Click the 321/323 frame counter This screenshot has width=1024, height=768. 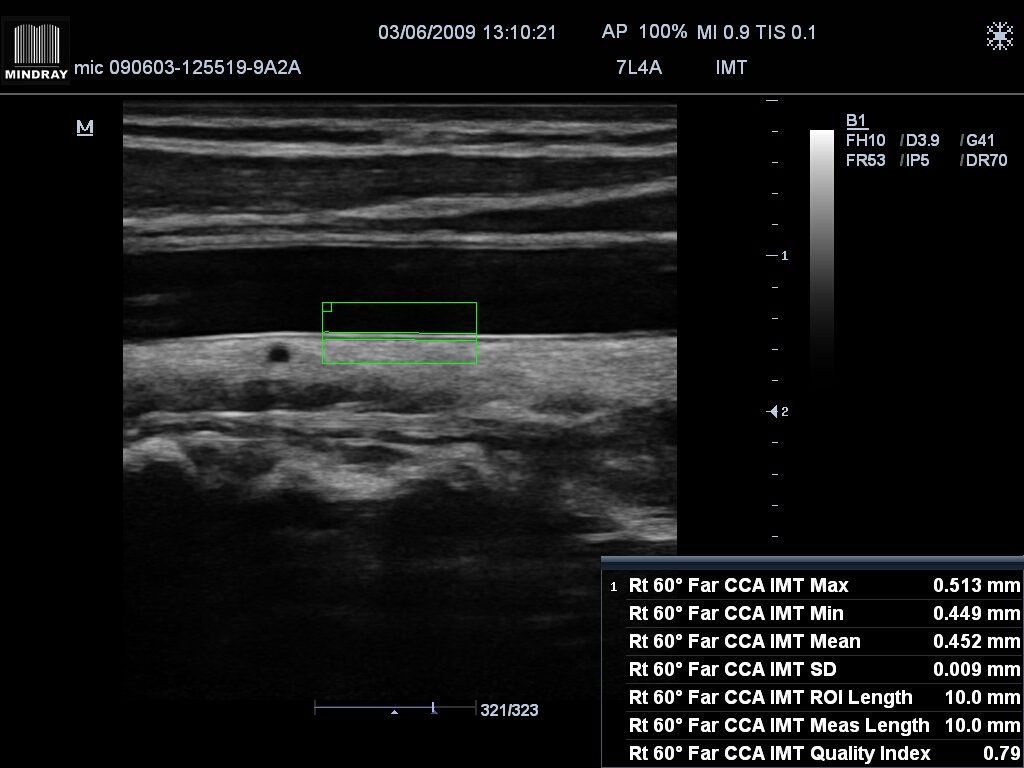(x=510, y=711)
